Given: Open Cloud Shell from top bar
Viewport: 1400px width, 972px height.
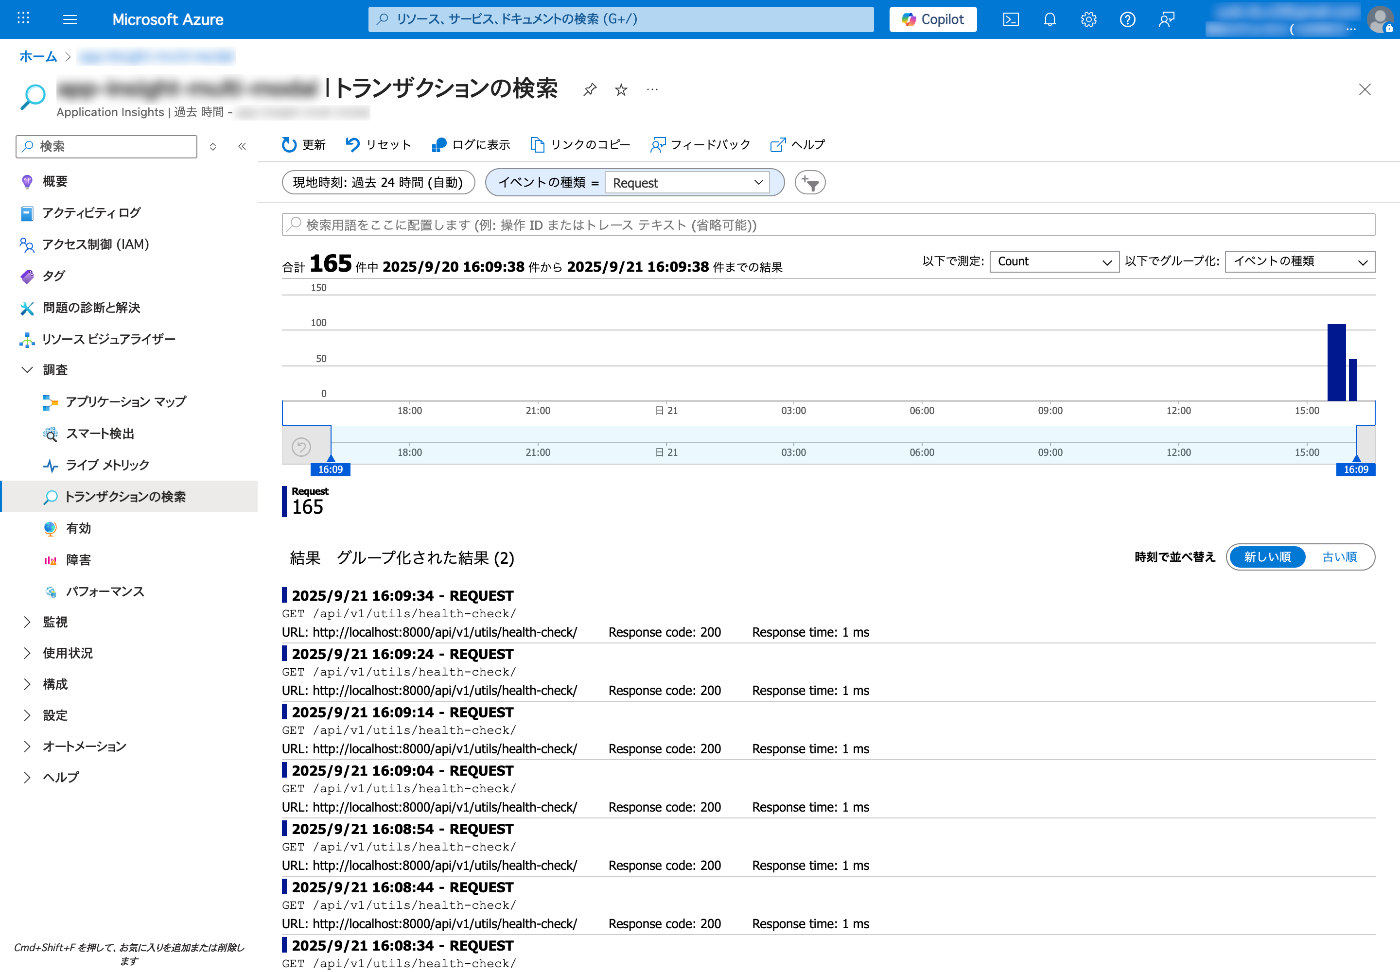Looking at the screenshot, I should point(1011,19).
